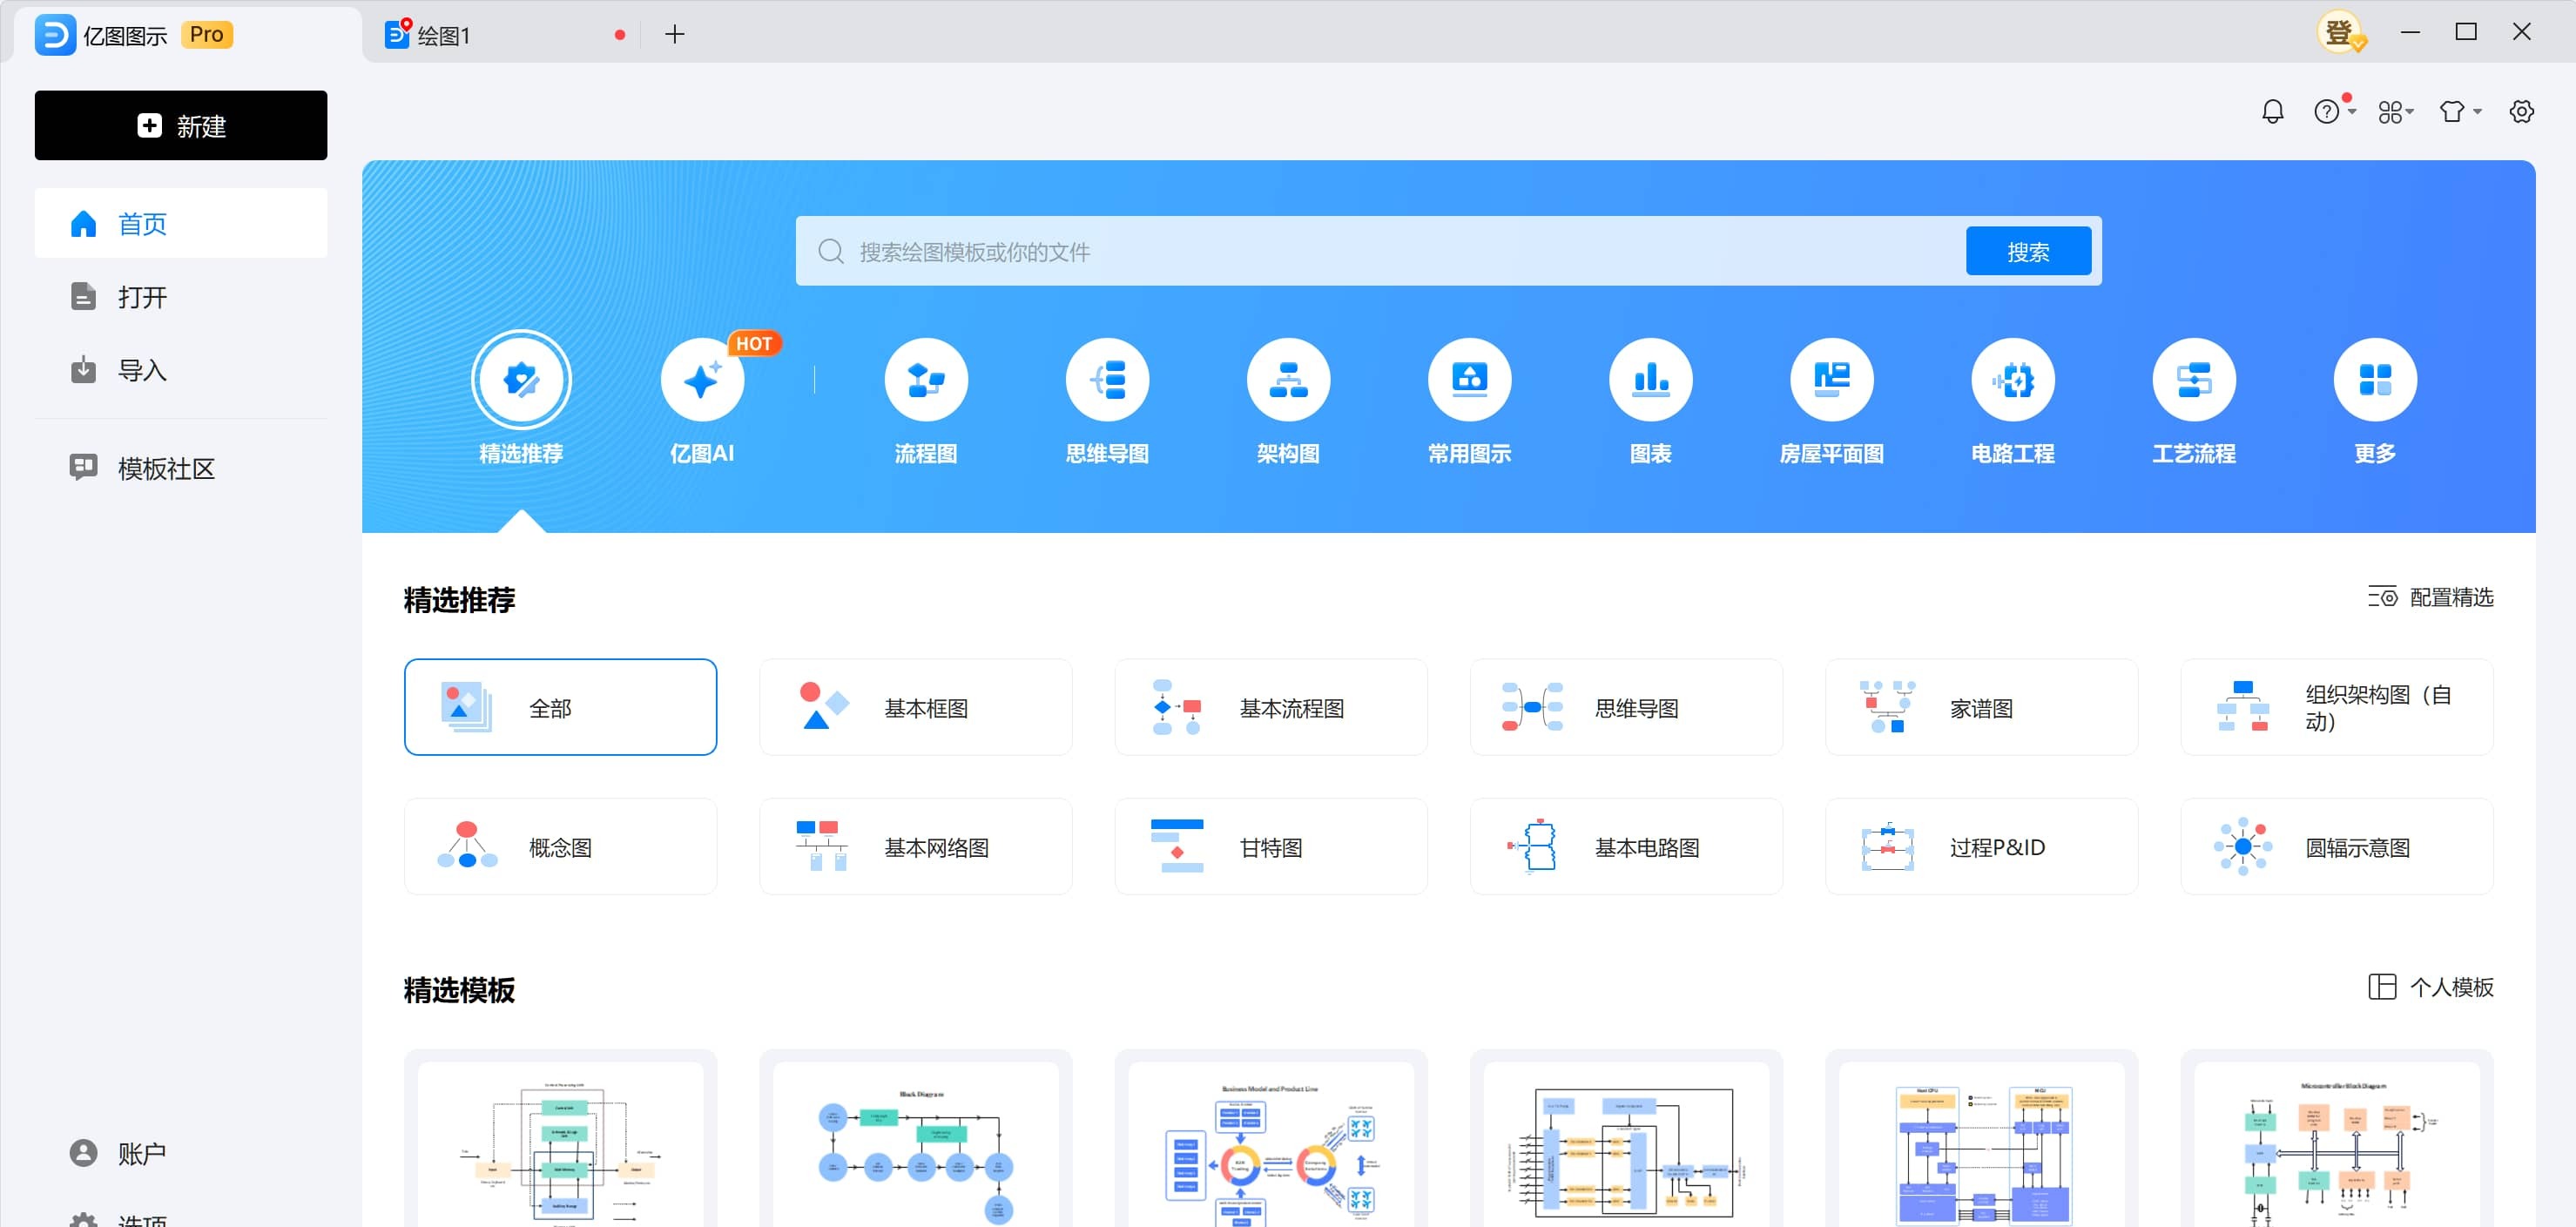Expand the apps grid dropdown
Image resolution: width=2576 pixels, height=1227 pixels.
[x=2396, y=111]
